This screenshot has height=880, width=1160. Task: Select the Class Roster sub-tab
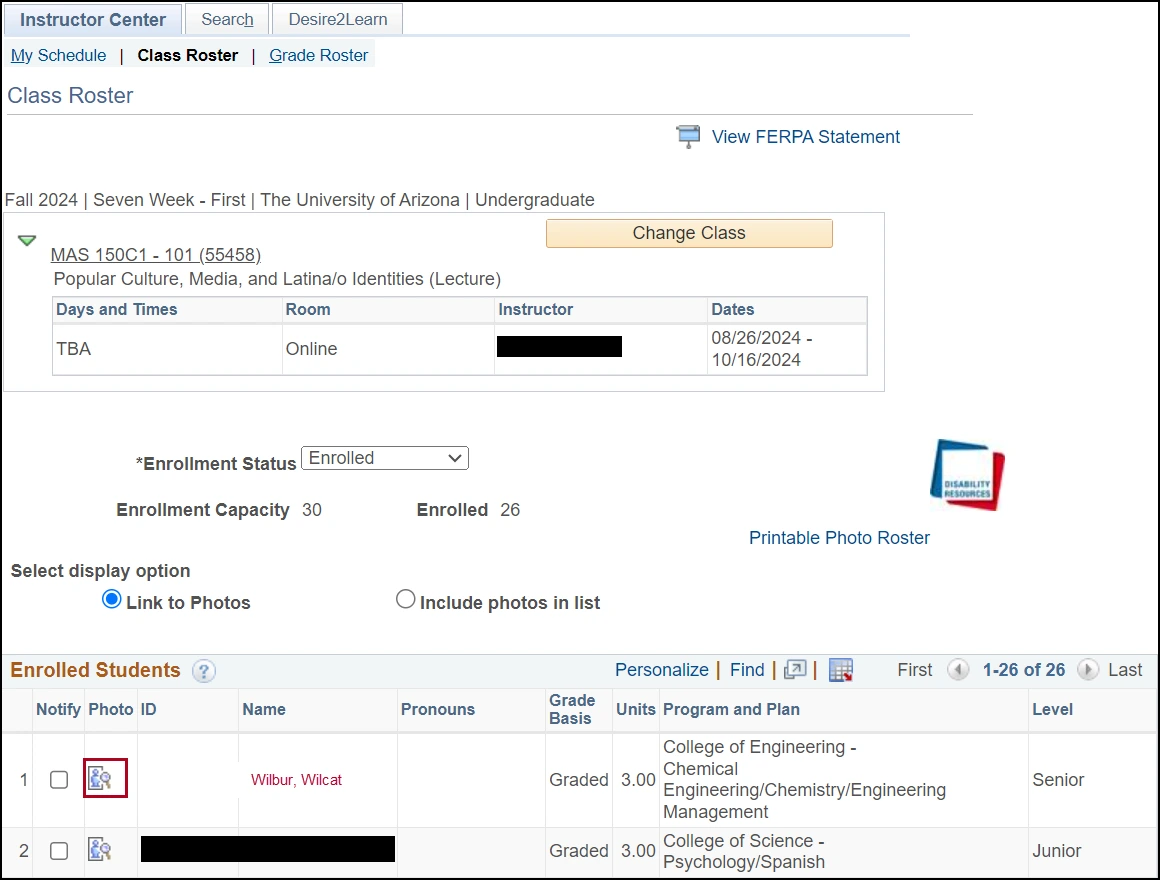click(x=188, y=55)
